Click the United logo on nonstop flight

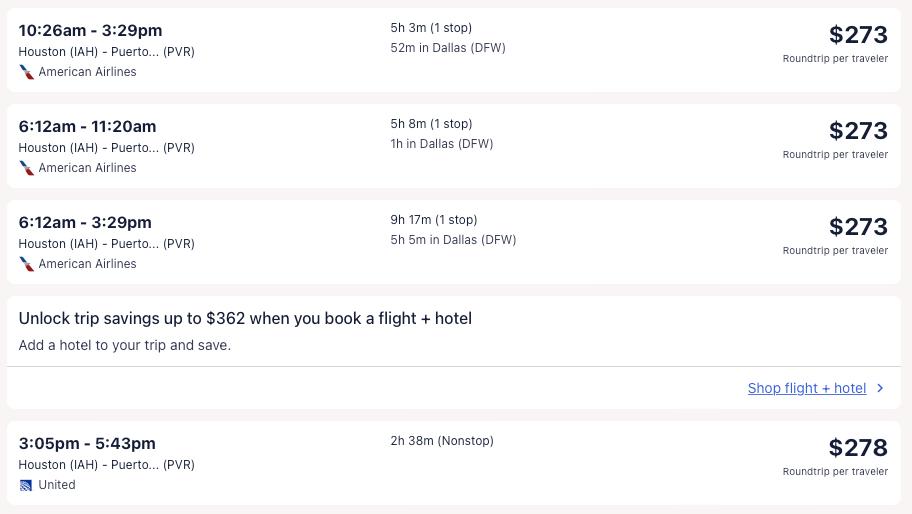[26, 485]
